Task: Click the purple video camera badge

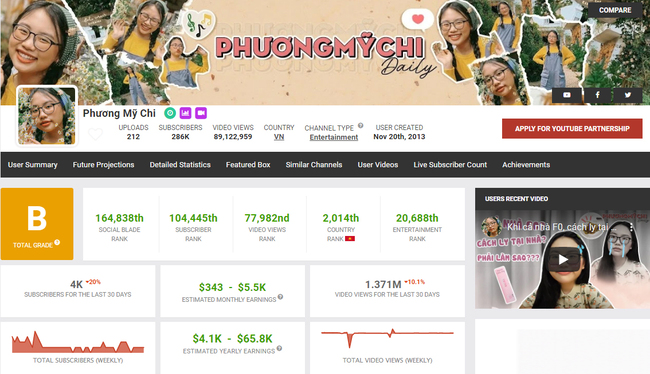Action: [201, 113]
